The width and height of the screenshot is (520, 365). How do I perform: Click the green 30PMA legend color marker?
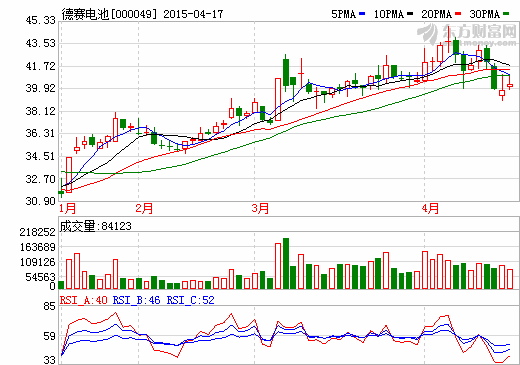click(506, 14)
